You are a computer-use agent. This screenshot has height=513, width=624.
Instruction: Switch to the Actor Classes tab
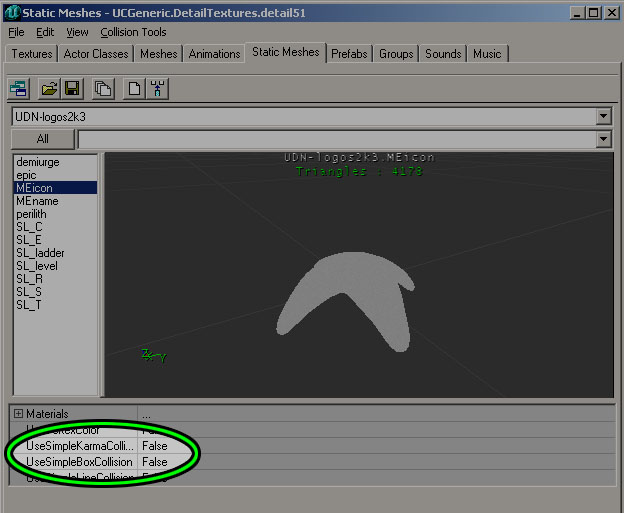point(96,54)
